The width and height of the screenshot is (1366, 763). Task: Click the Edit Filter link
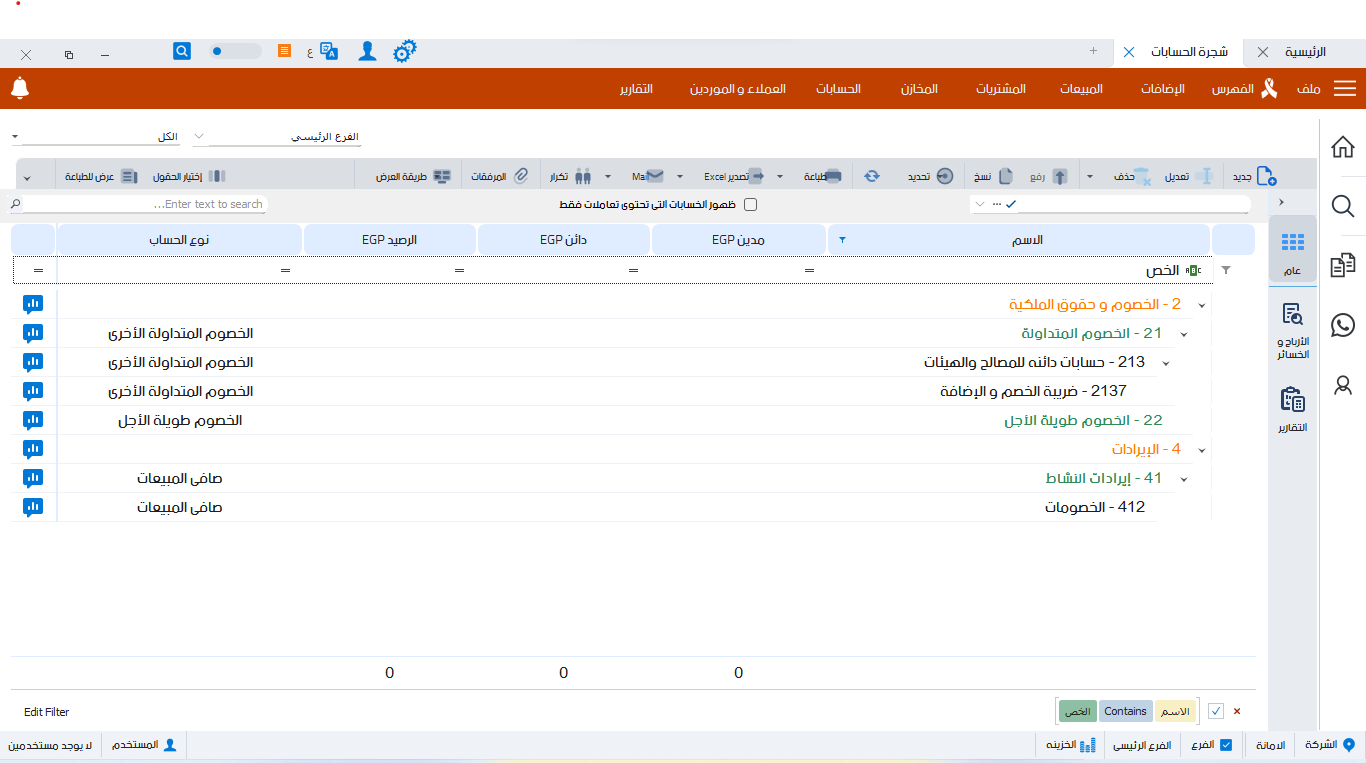coord(47,712)
